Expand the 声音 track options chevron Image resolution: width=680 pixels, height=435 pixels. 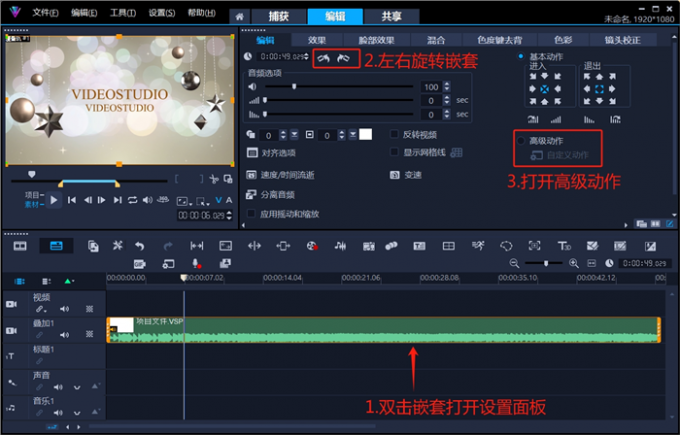coord(77,387)
